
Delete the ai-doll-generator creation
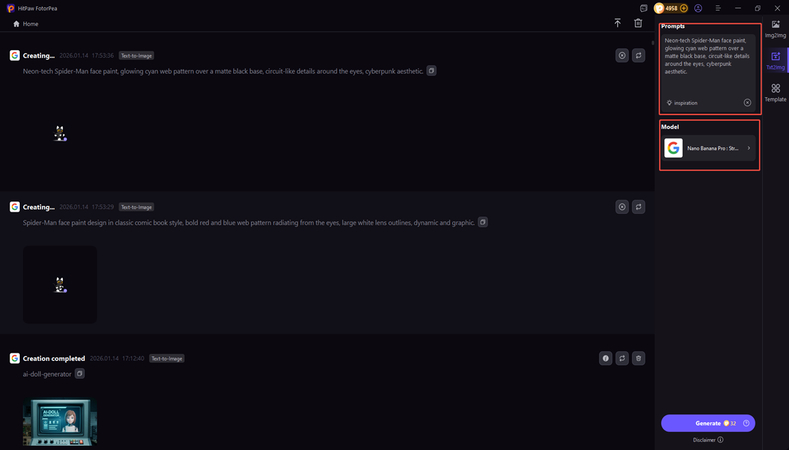[x=639, y=358]
